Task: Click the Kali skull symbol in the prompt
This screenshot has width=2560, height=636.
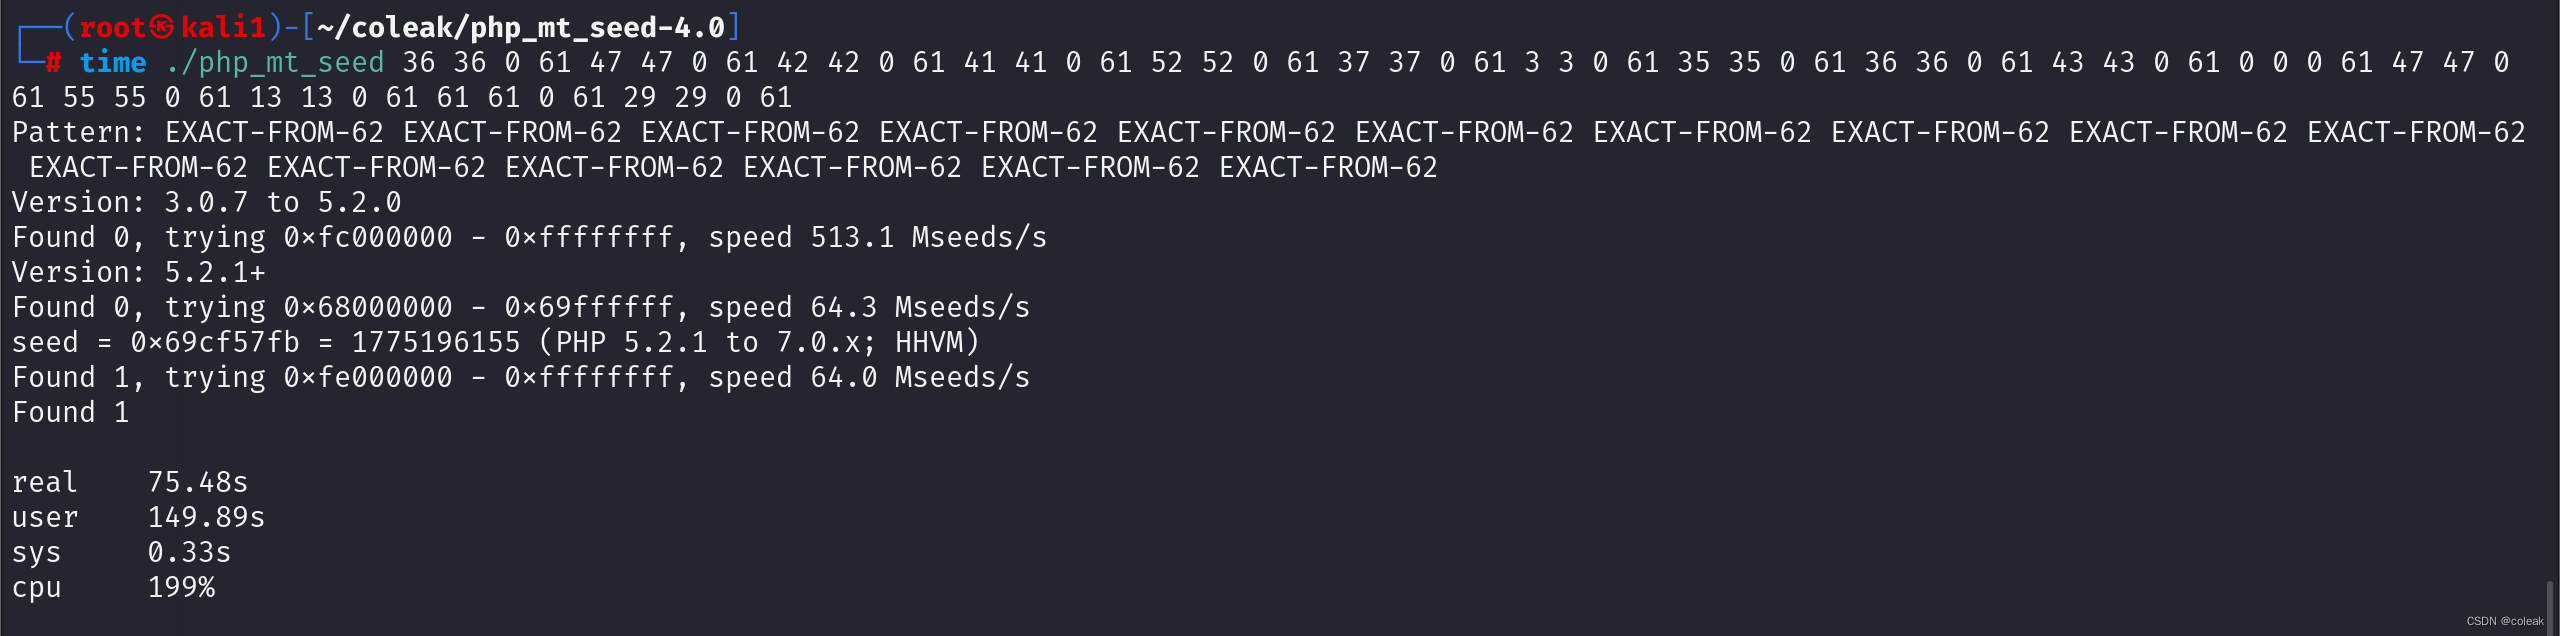Action: 162,27
